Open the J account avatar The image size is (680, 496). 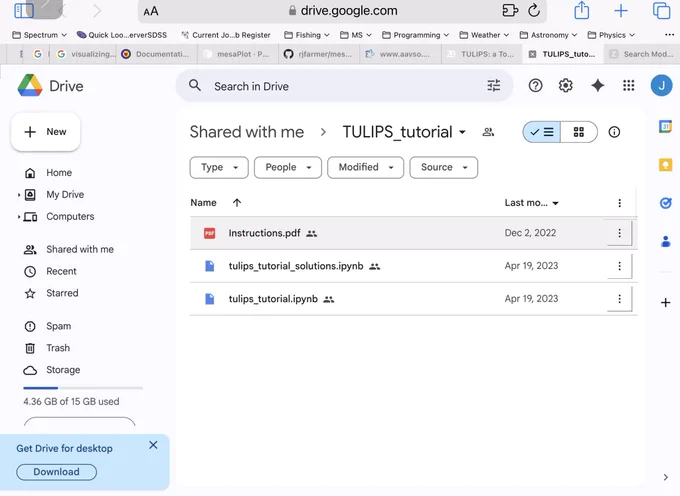(661, 85)
